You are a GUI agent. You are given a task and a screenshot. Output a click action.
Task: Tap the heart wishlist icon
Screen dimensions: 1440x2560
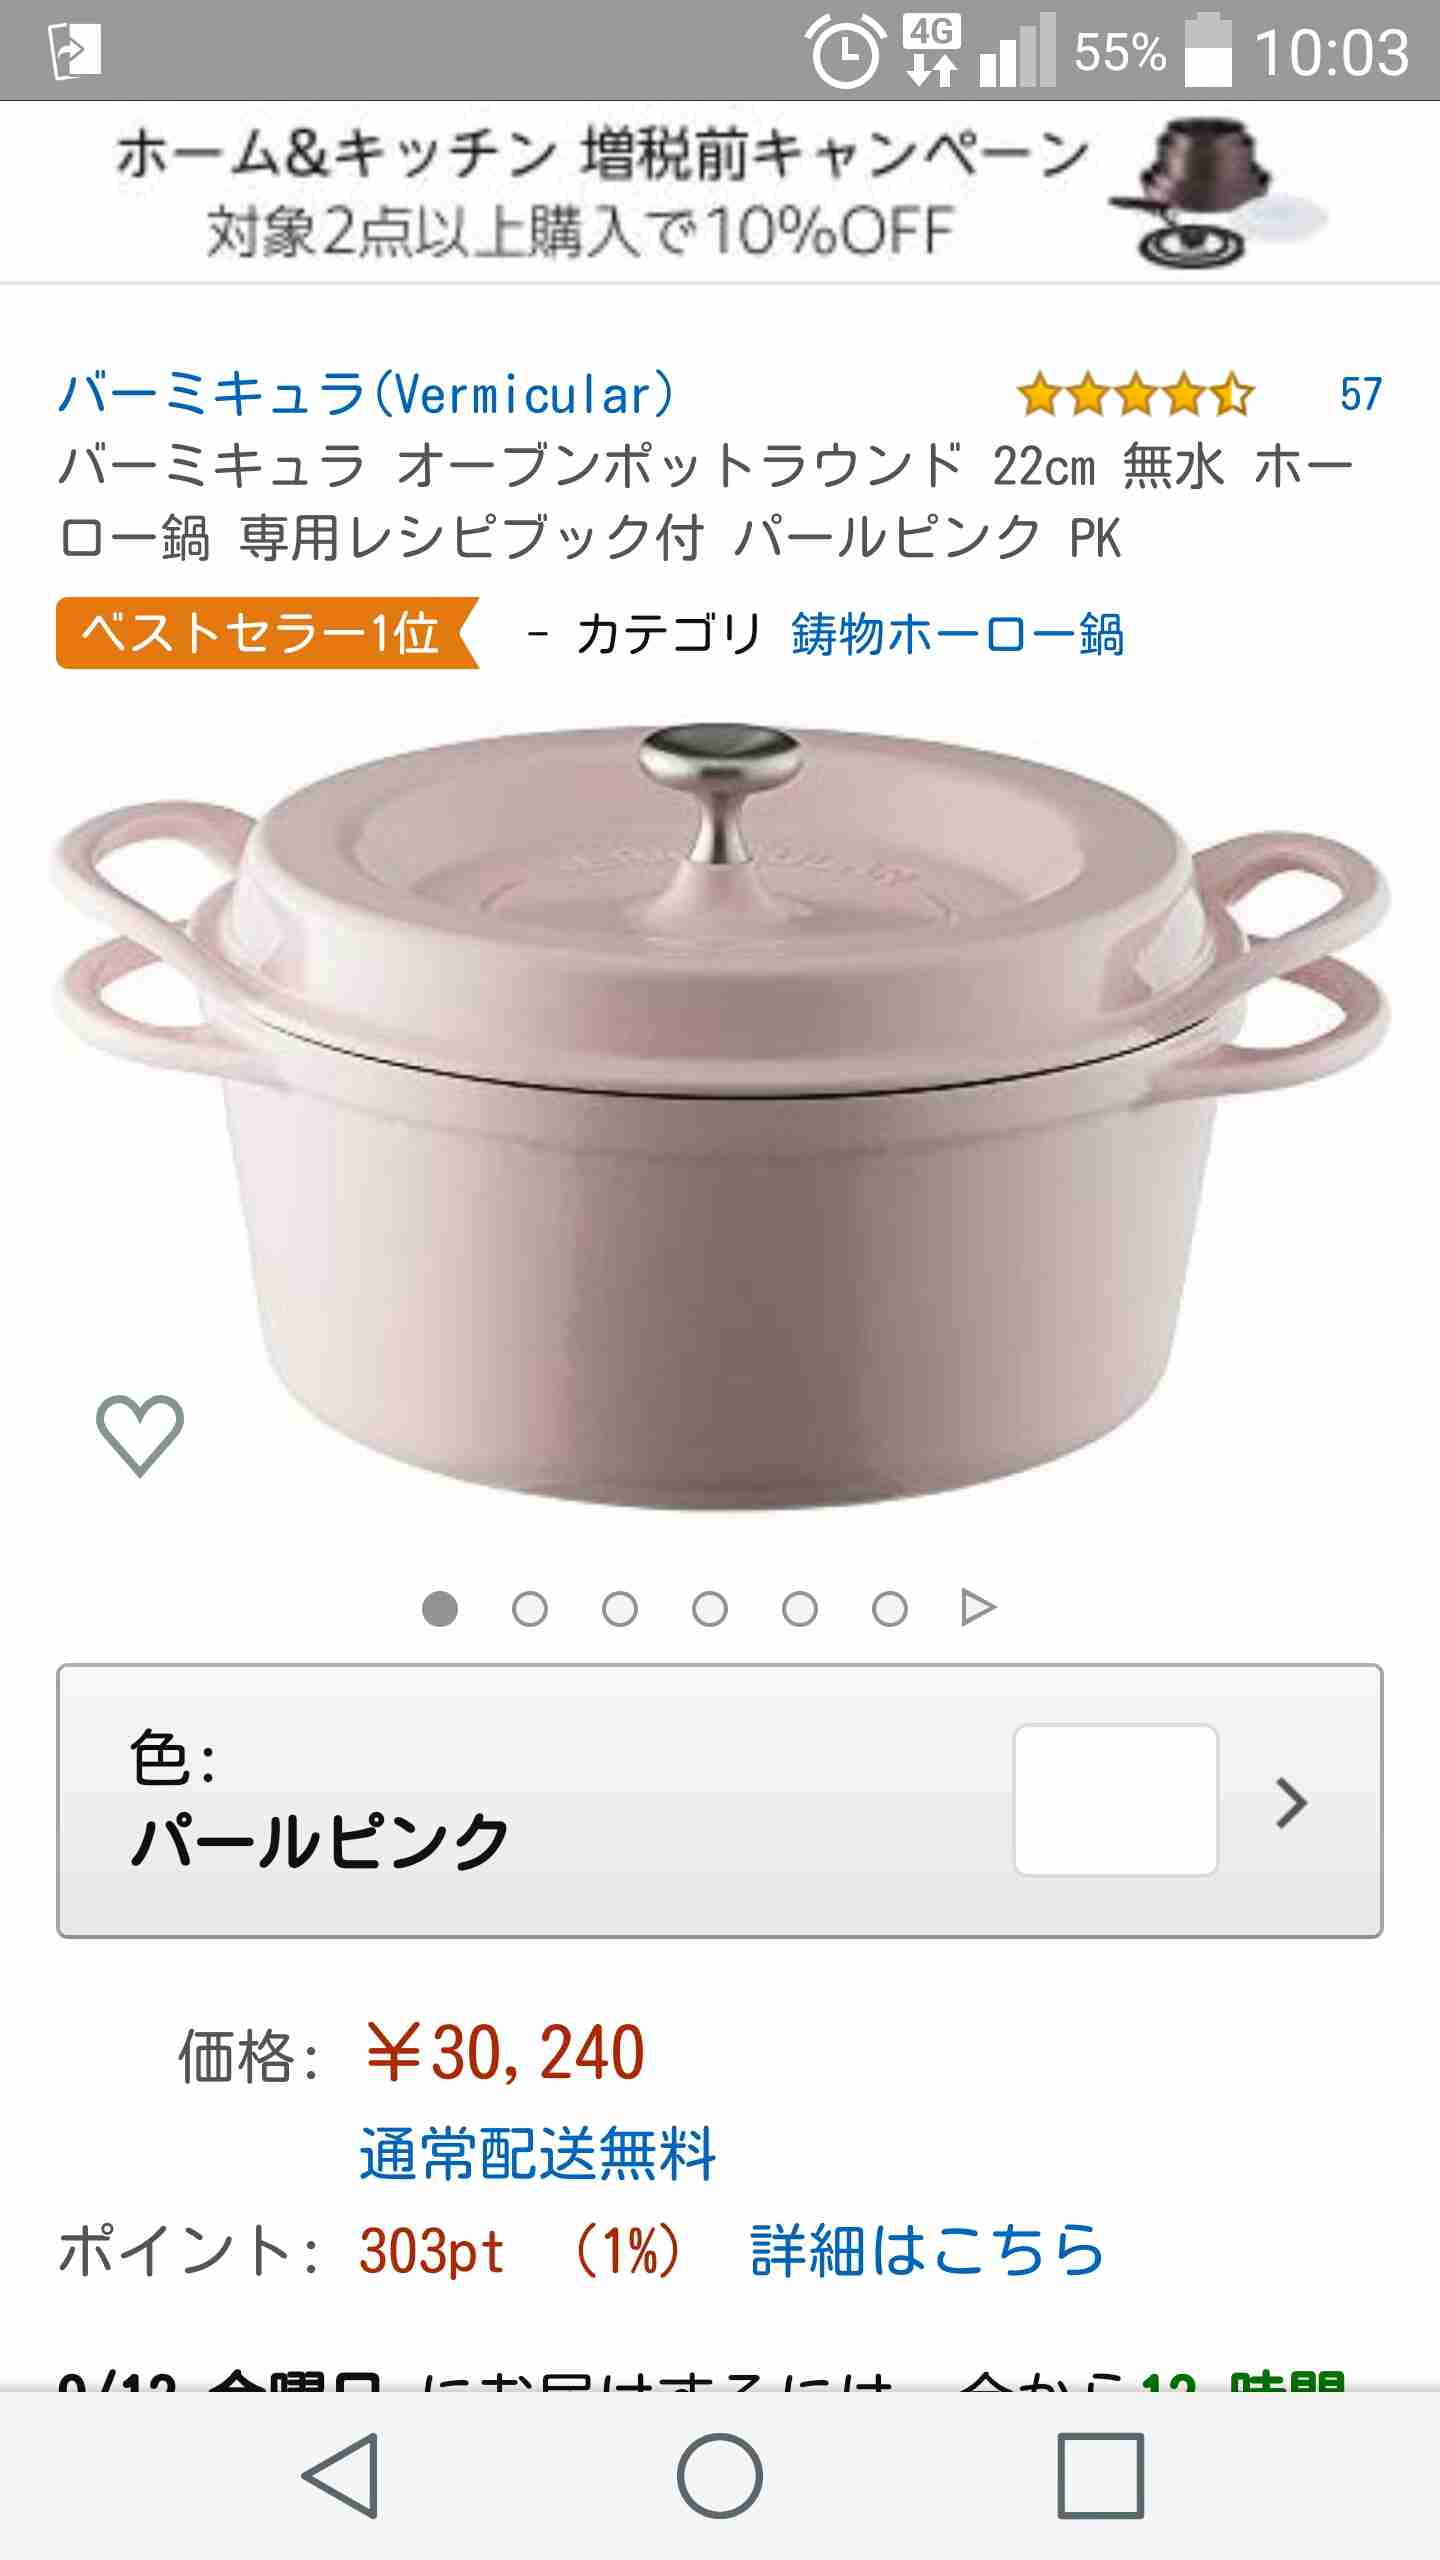140,1436
